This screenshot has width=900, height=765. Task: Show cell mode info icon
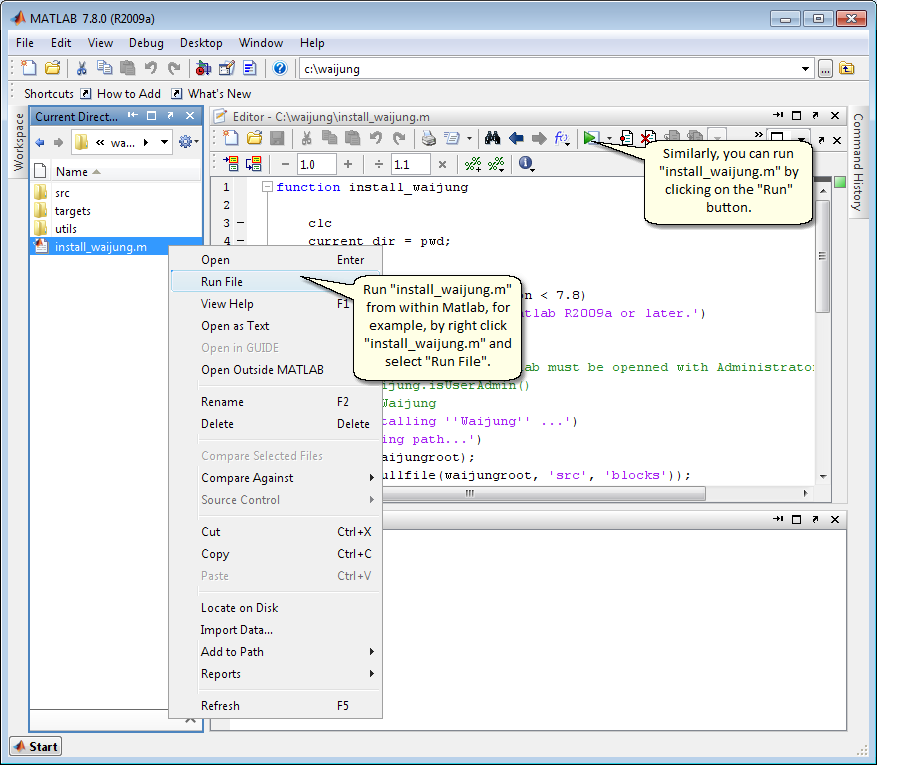526,164
